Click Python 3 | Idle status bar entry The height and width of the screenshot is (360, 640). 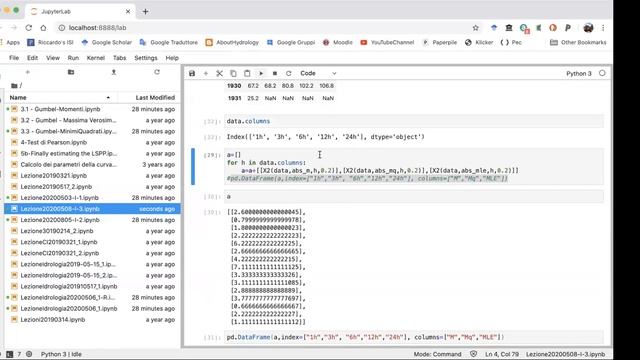(x=61, y=354)
